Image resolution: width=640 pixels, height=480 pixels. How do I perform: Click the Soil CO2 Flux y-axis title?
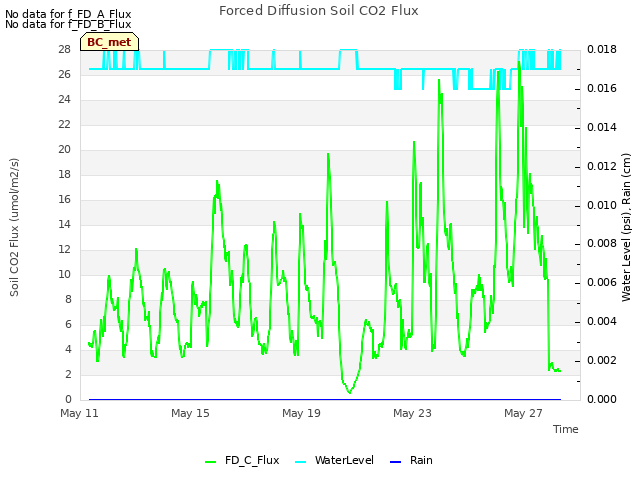14,227
